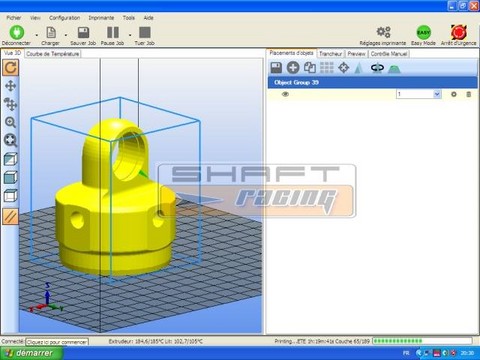Select the rotate view tool
Image resolution: width=480 pixels, height=360 pixels.
click(11, 68)
